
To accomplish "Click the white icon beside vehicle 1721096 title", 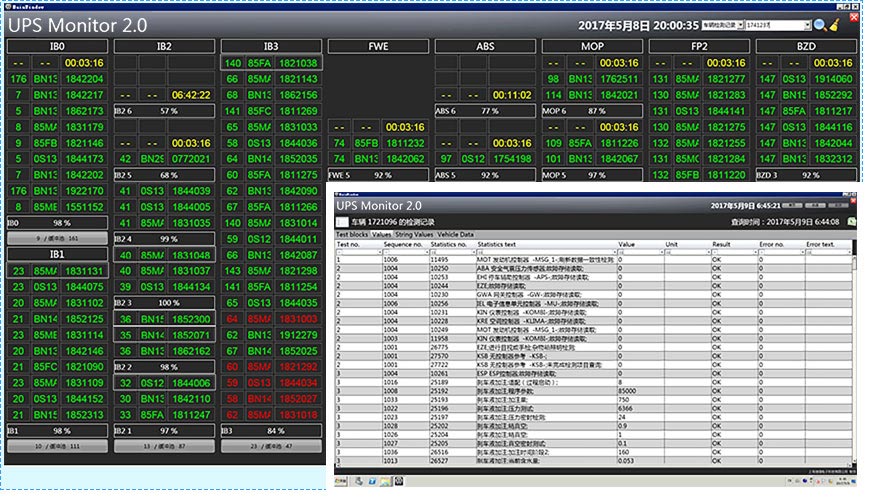I will click(x=342, y=222).
